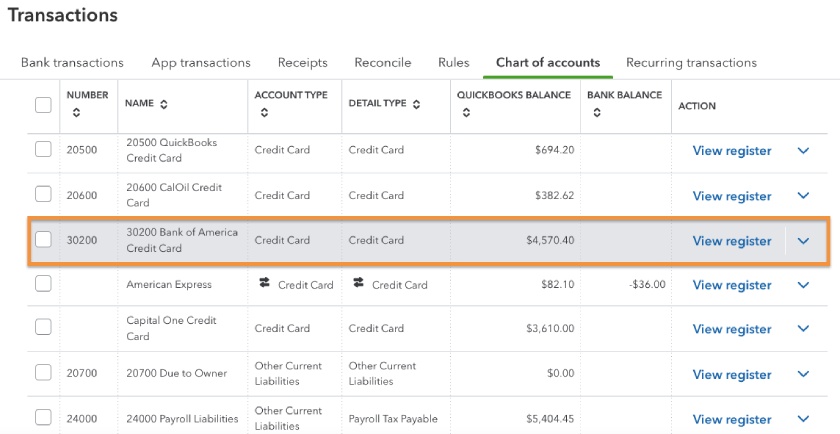The image size is (840, 434).
Task: View register for American Express
Action: tap(732, 285)
